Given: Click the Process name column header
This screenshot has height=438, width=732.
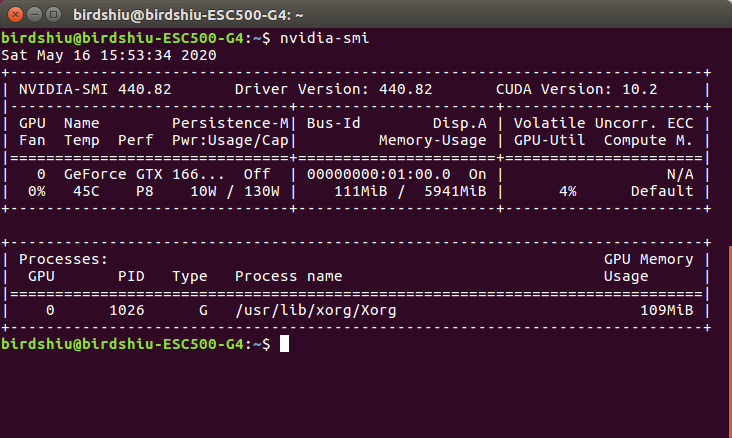Looking at the screenshot, I should coord(289,276).
